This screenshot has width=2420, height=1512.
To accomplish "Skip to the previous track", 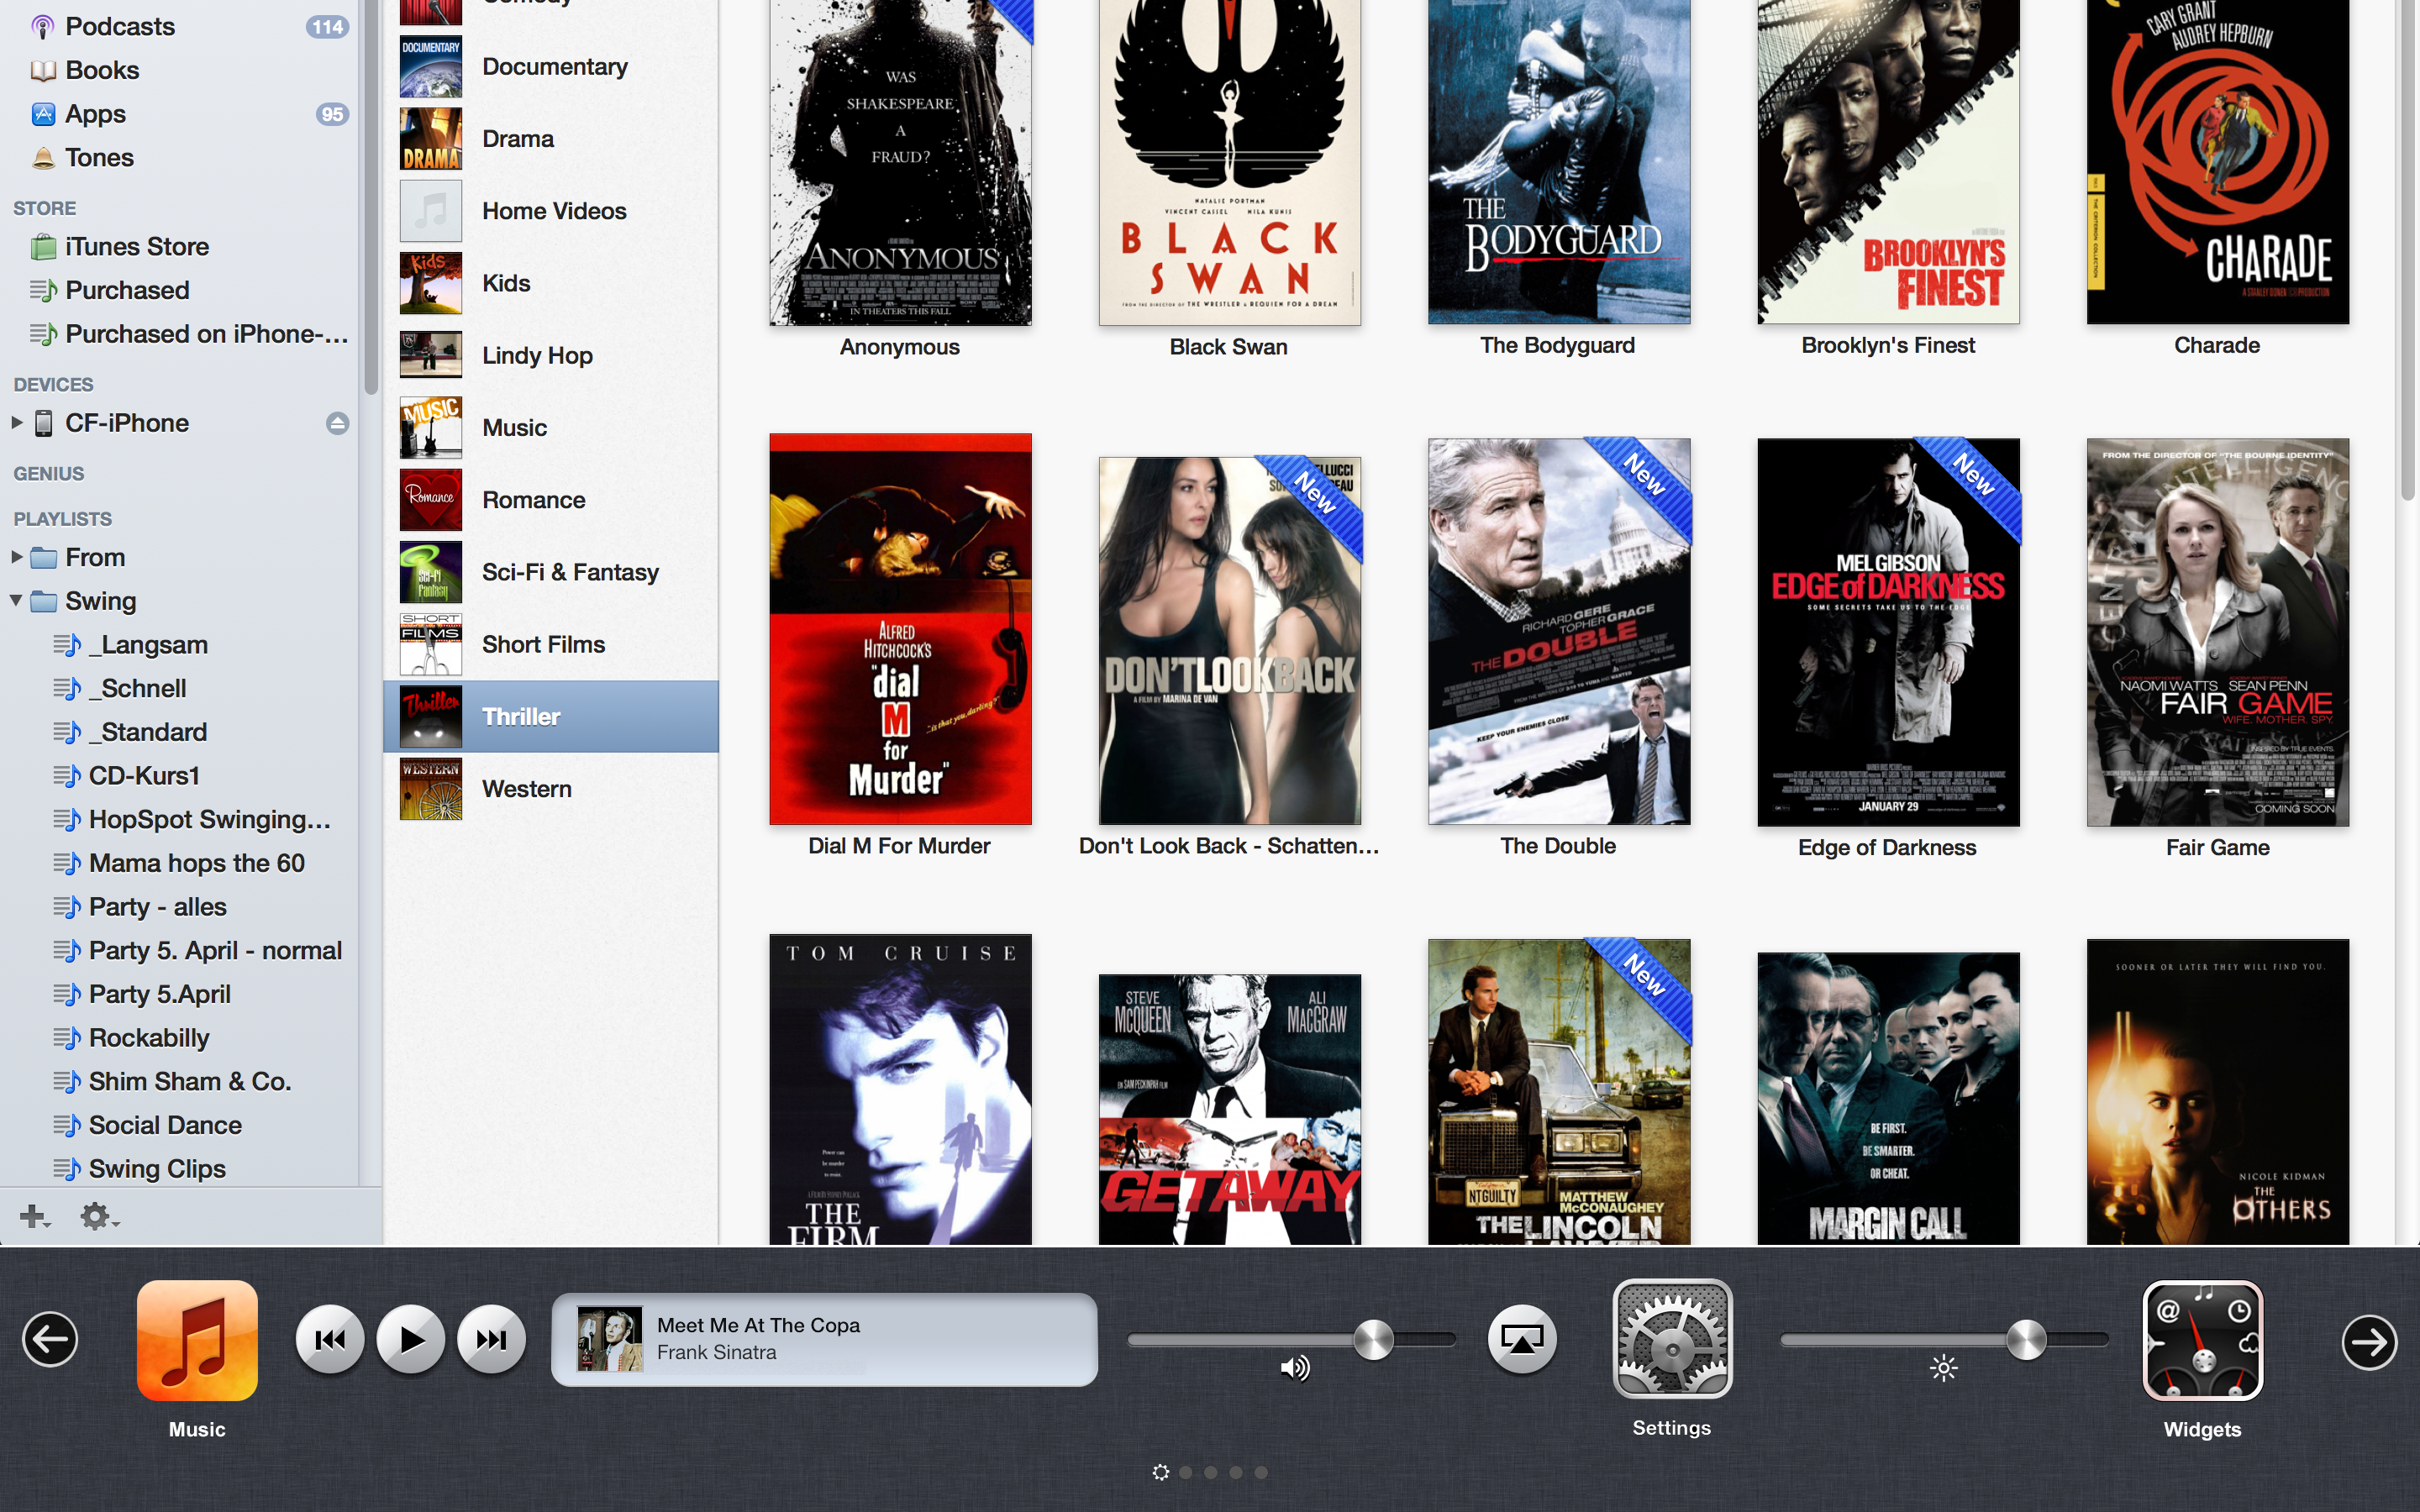I will click(330, 1340).
